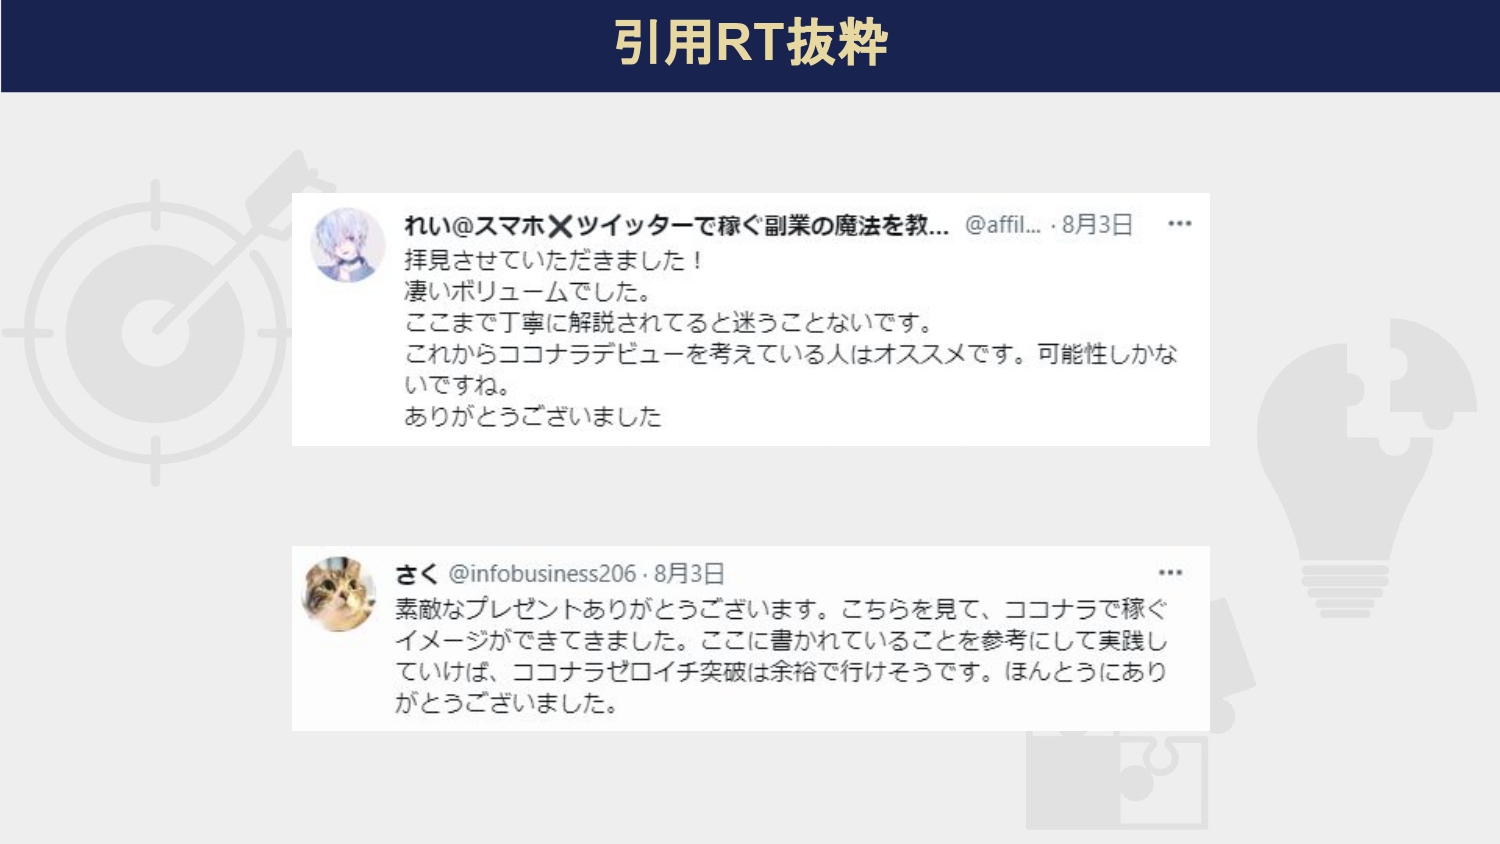Click the cat avatar of さく
Viewport: 1500px width, 844px height.
(340, 594)
